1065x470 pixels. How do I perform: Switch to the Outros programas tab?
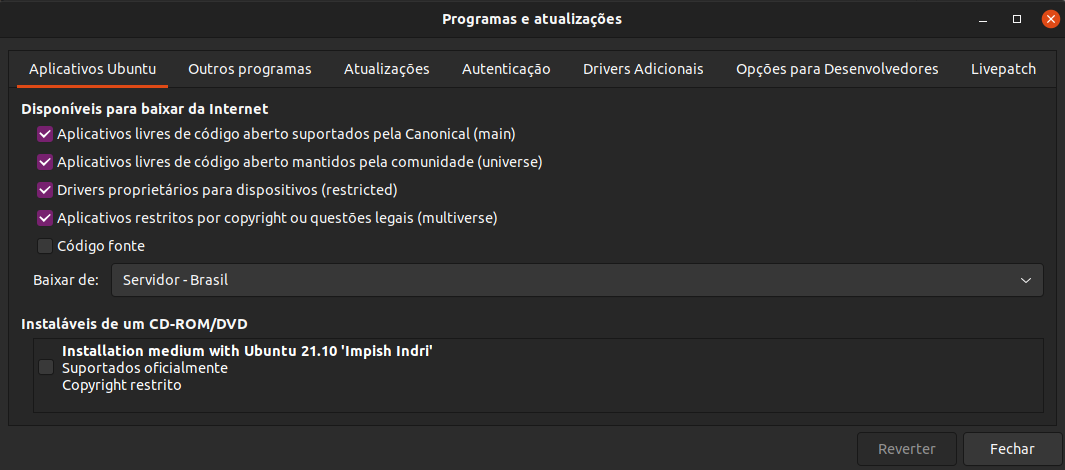tap(250, 69)
